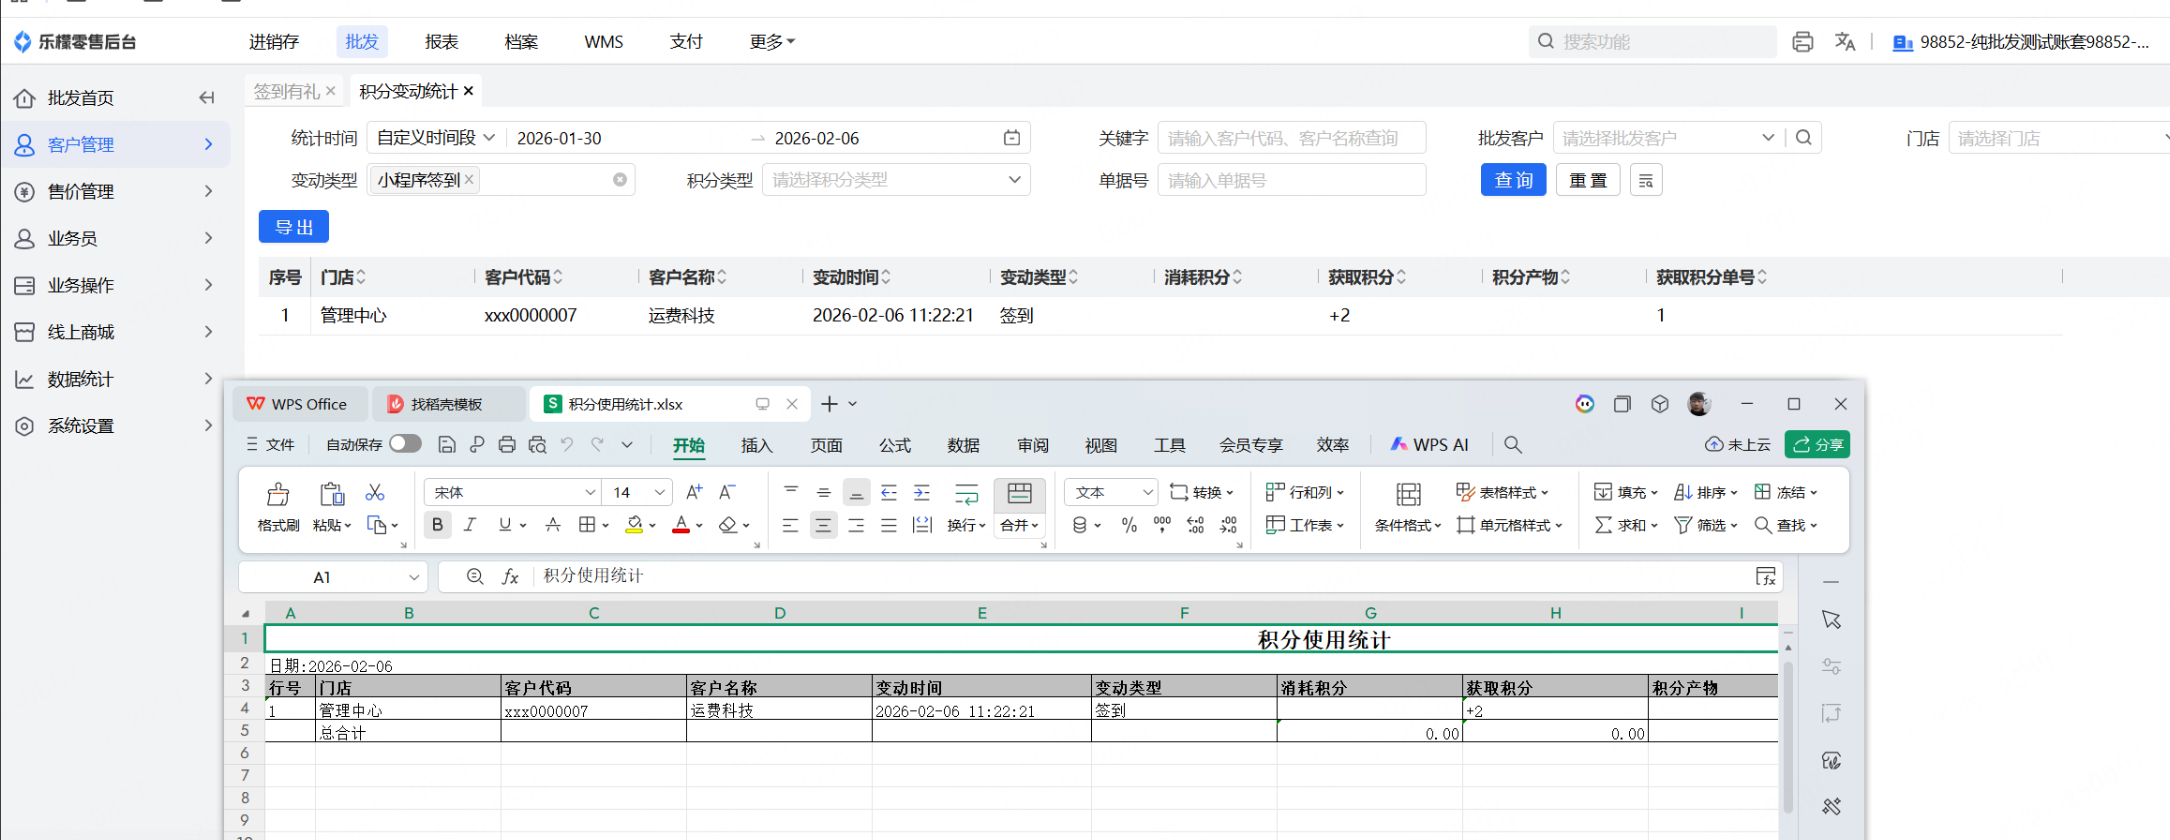The image size is (2170, 840).
Task: Click the 导出 export button
Action: point(294,227)
